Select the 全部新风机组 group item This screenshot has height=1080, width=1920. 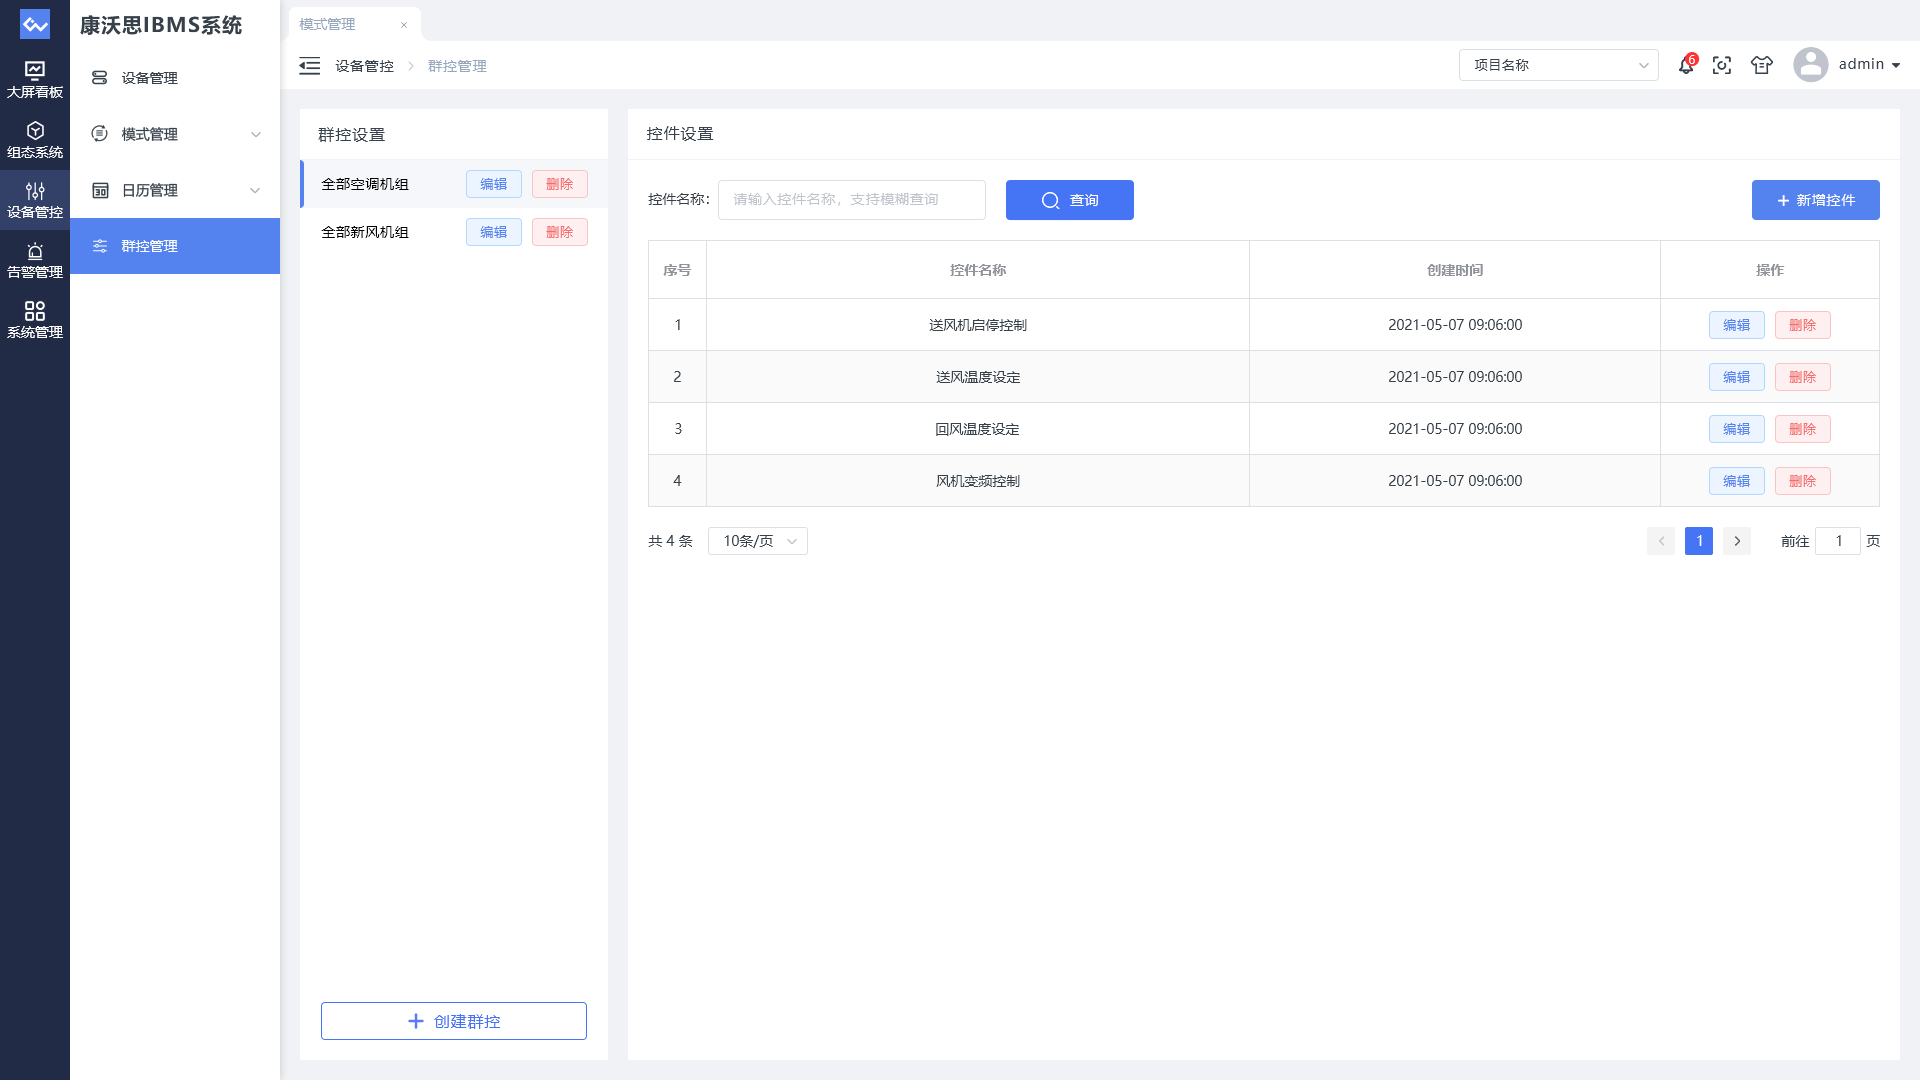click(365, 232)
